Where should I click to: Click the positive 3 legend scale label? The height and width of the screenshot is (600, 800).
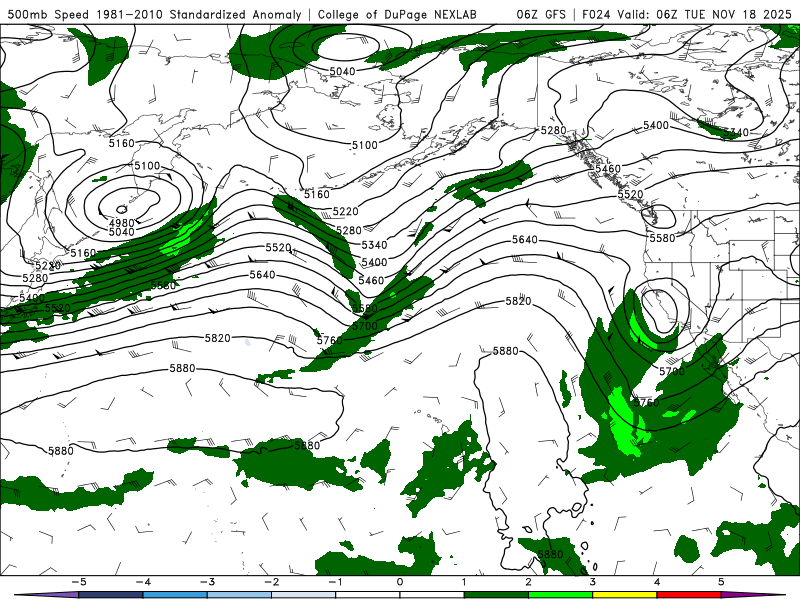tap(592, 582)
